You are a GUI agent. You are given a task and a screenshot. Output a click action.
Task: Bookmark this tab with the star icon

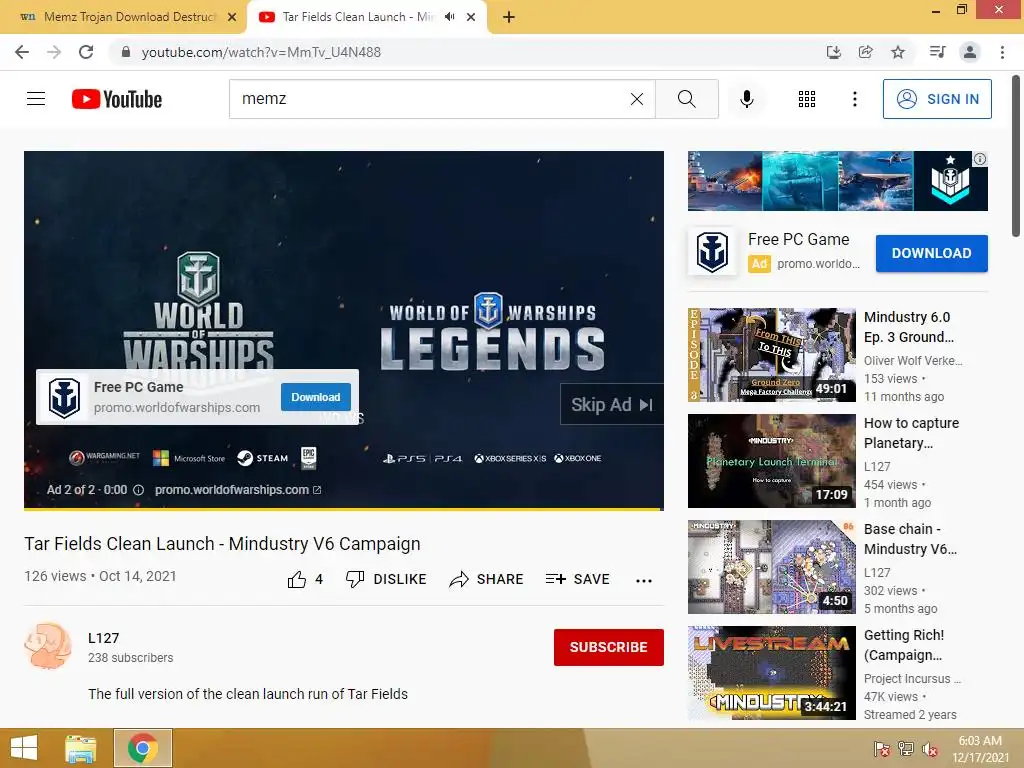tap(898, 52)
